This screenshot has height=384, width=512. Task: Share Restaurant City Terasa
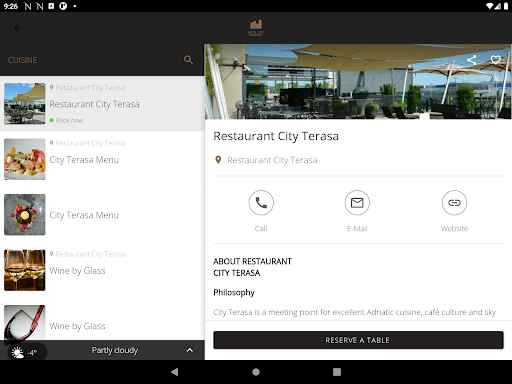click(x=471, y=60)
